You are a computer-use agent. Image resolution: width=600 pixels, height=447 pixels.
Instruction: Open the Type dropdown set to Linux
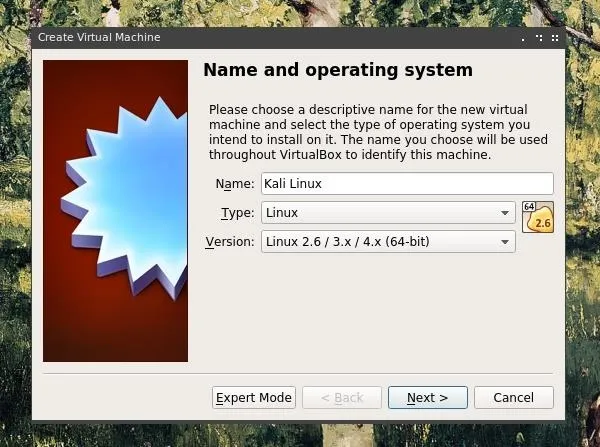click(388, 212)
